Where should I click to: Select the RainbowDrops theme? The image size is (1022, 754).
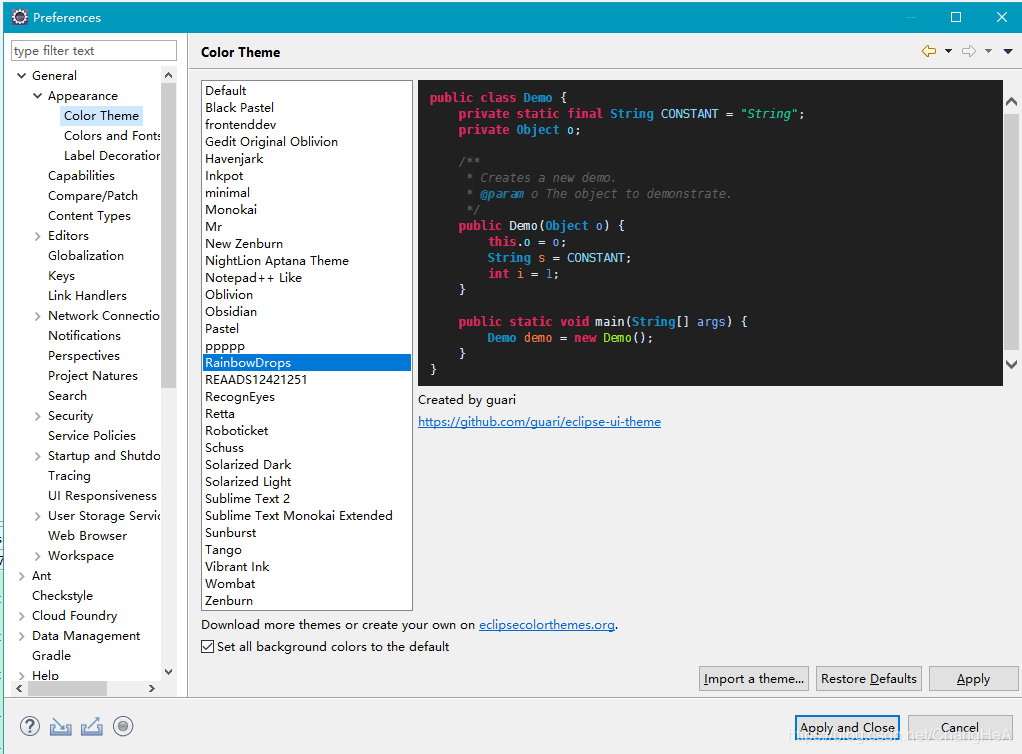[307, 362]
